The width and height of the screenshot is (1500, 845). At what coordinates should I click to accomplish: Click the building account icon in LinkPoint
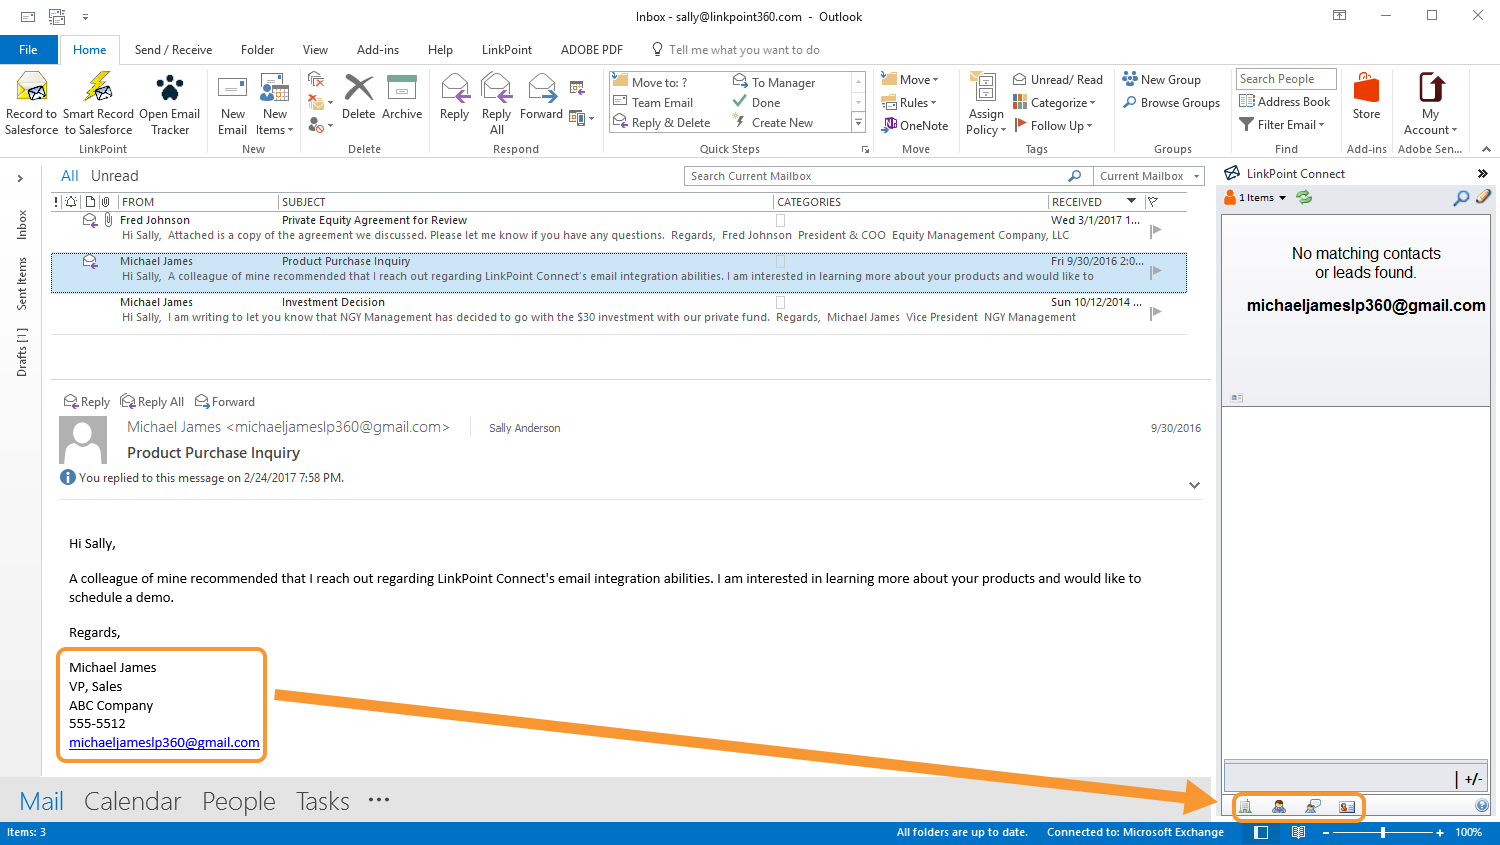tap(1245, 806)
